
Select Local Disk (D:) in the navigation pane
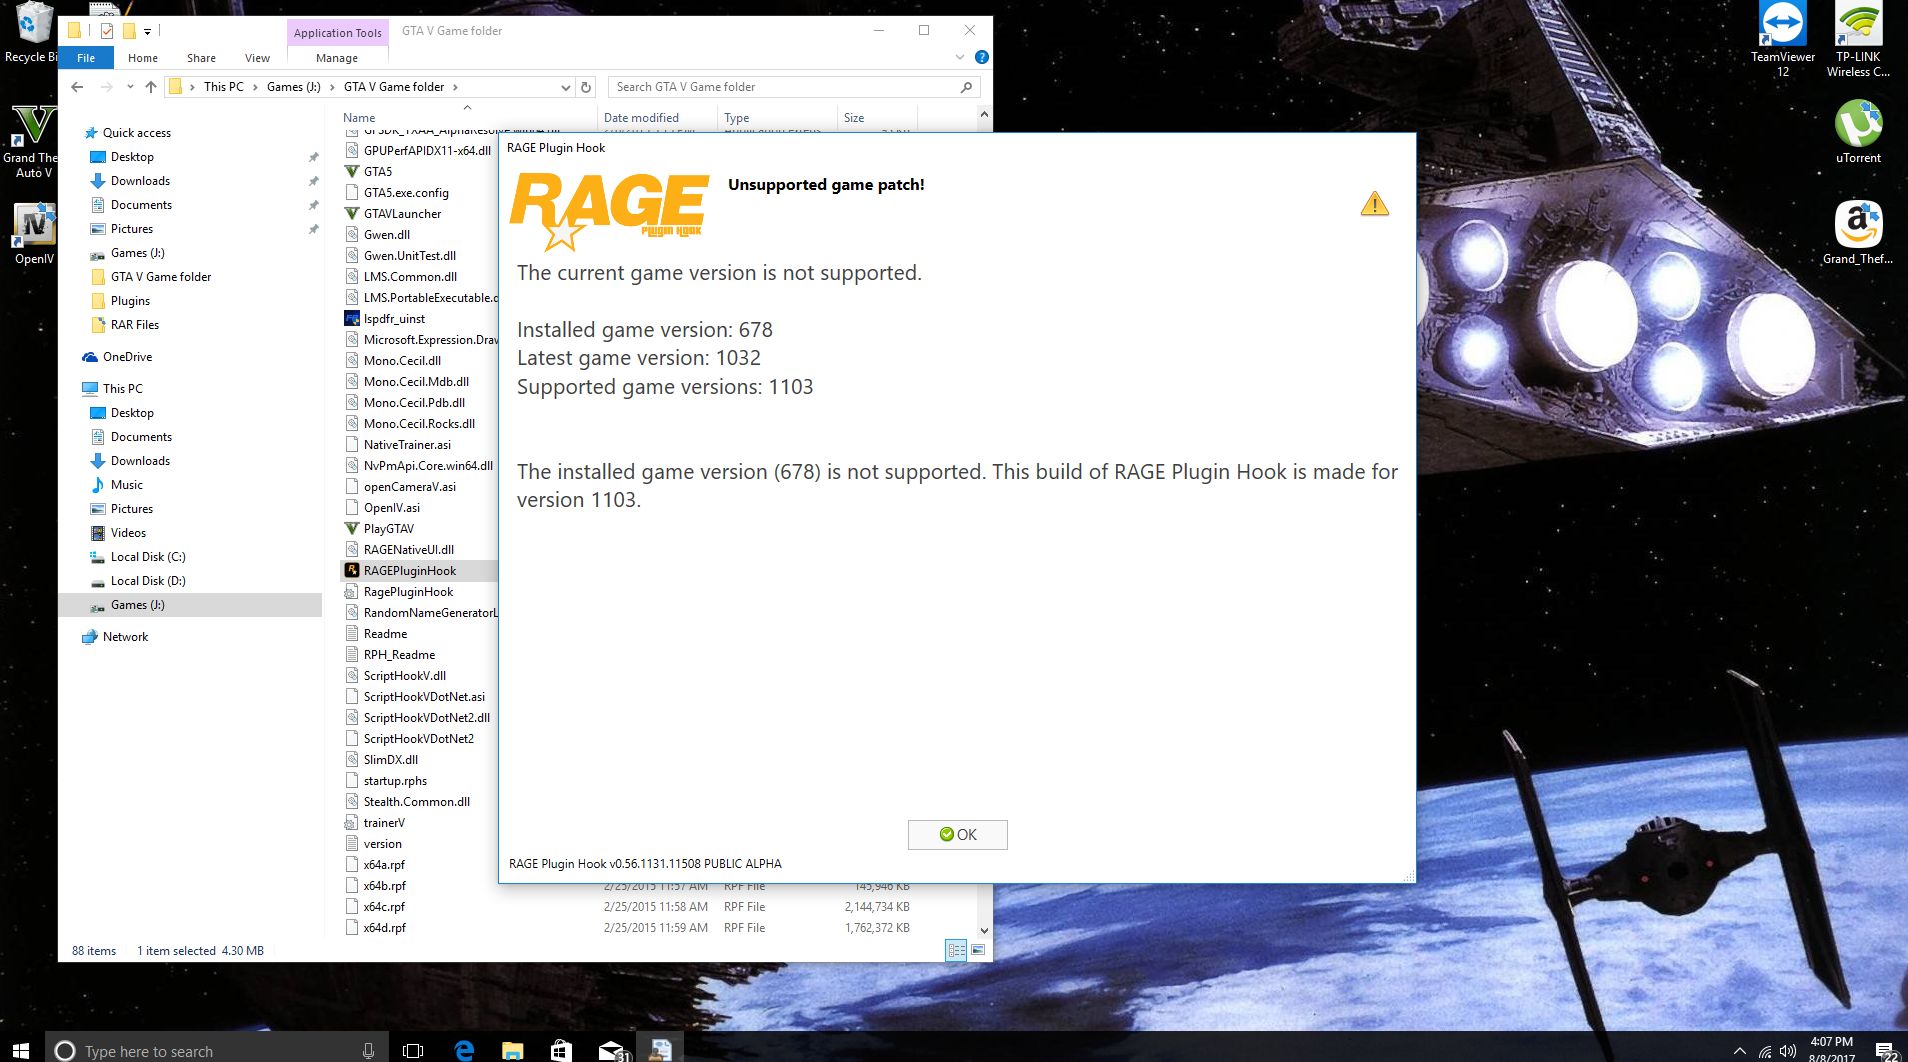pyautogui.click(x=148, y=580)
